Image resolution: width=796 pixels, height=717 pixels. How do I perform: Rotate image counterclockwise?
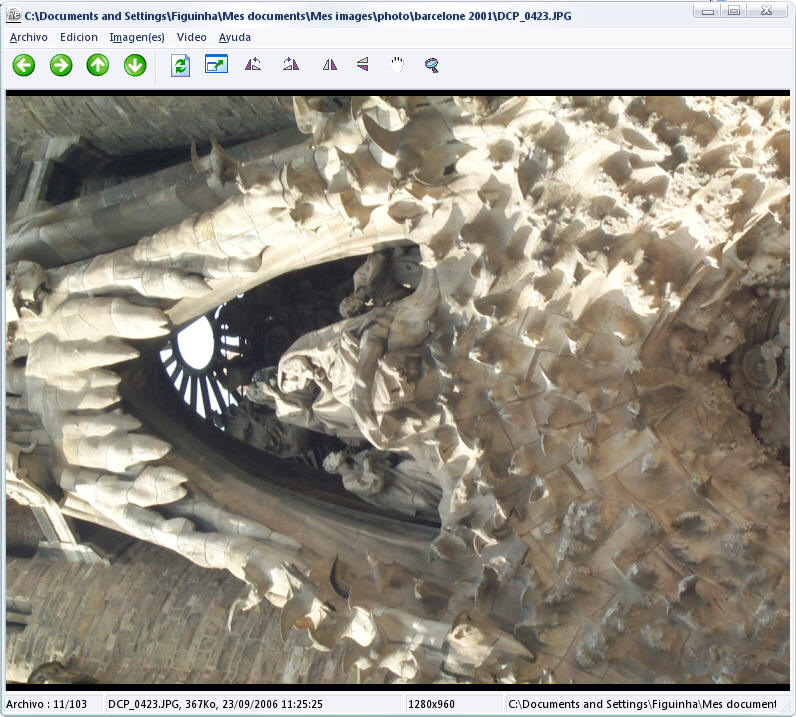pos(253,64)
